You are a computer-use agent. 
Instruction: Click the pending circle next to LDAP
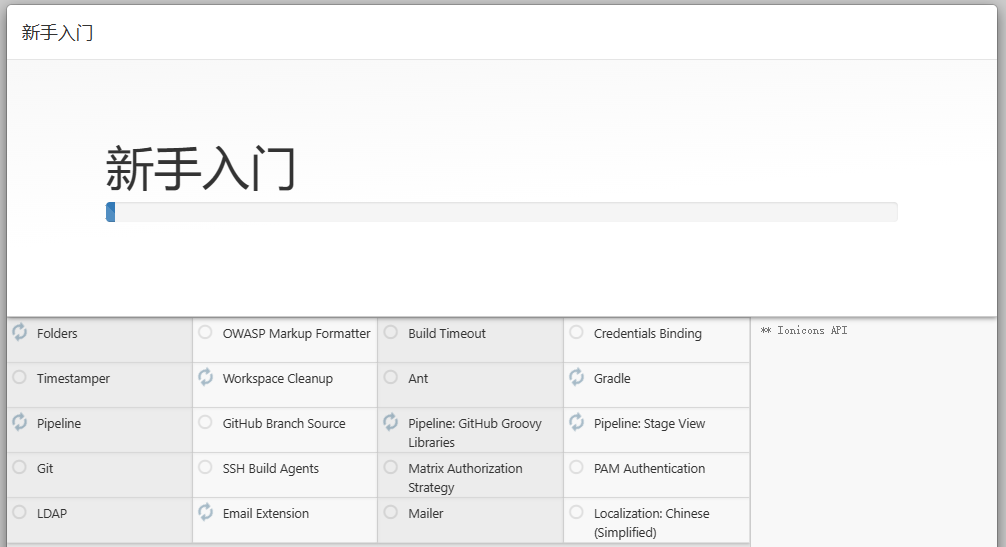point(20,512)
